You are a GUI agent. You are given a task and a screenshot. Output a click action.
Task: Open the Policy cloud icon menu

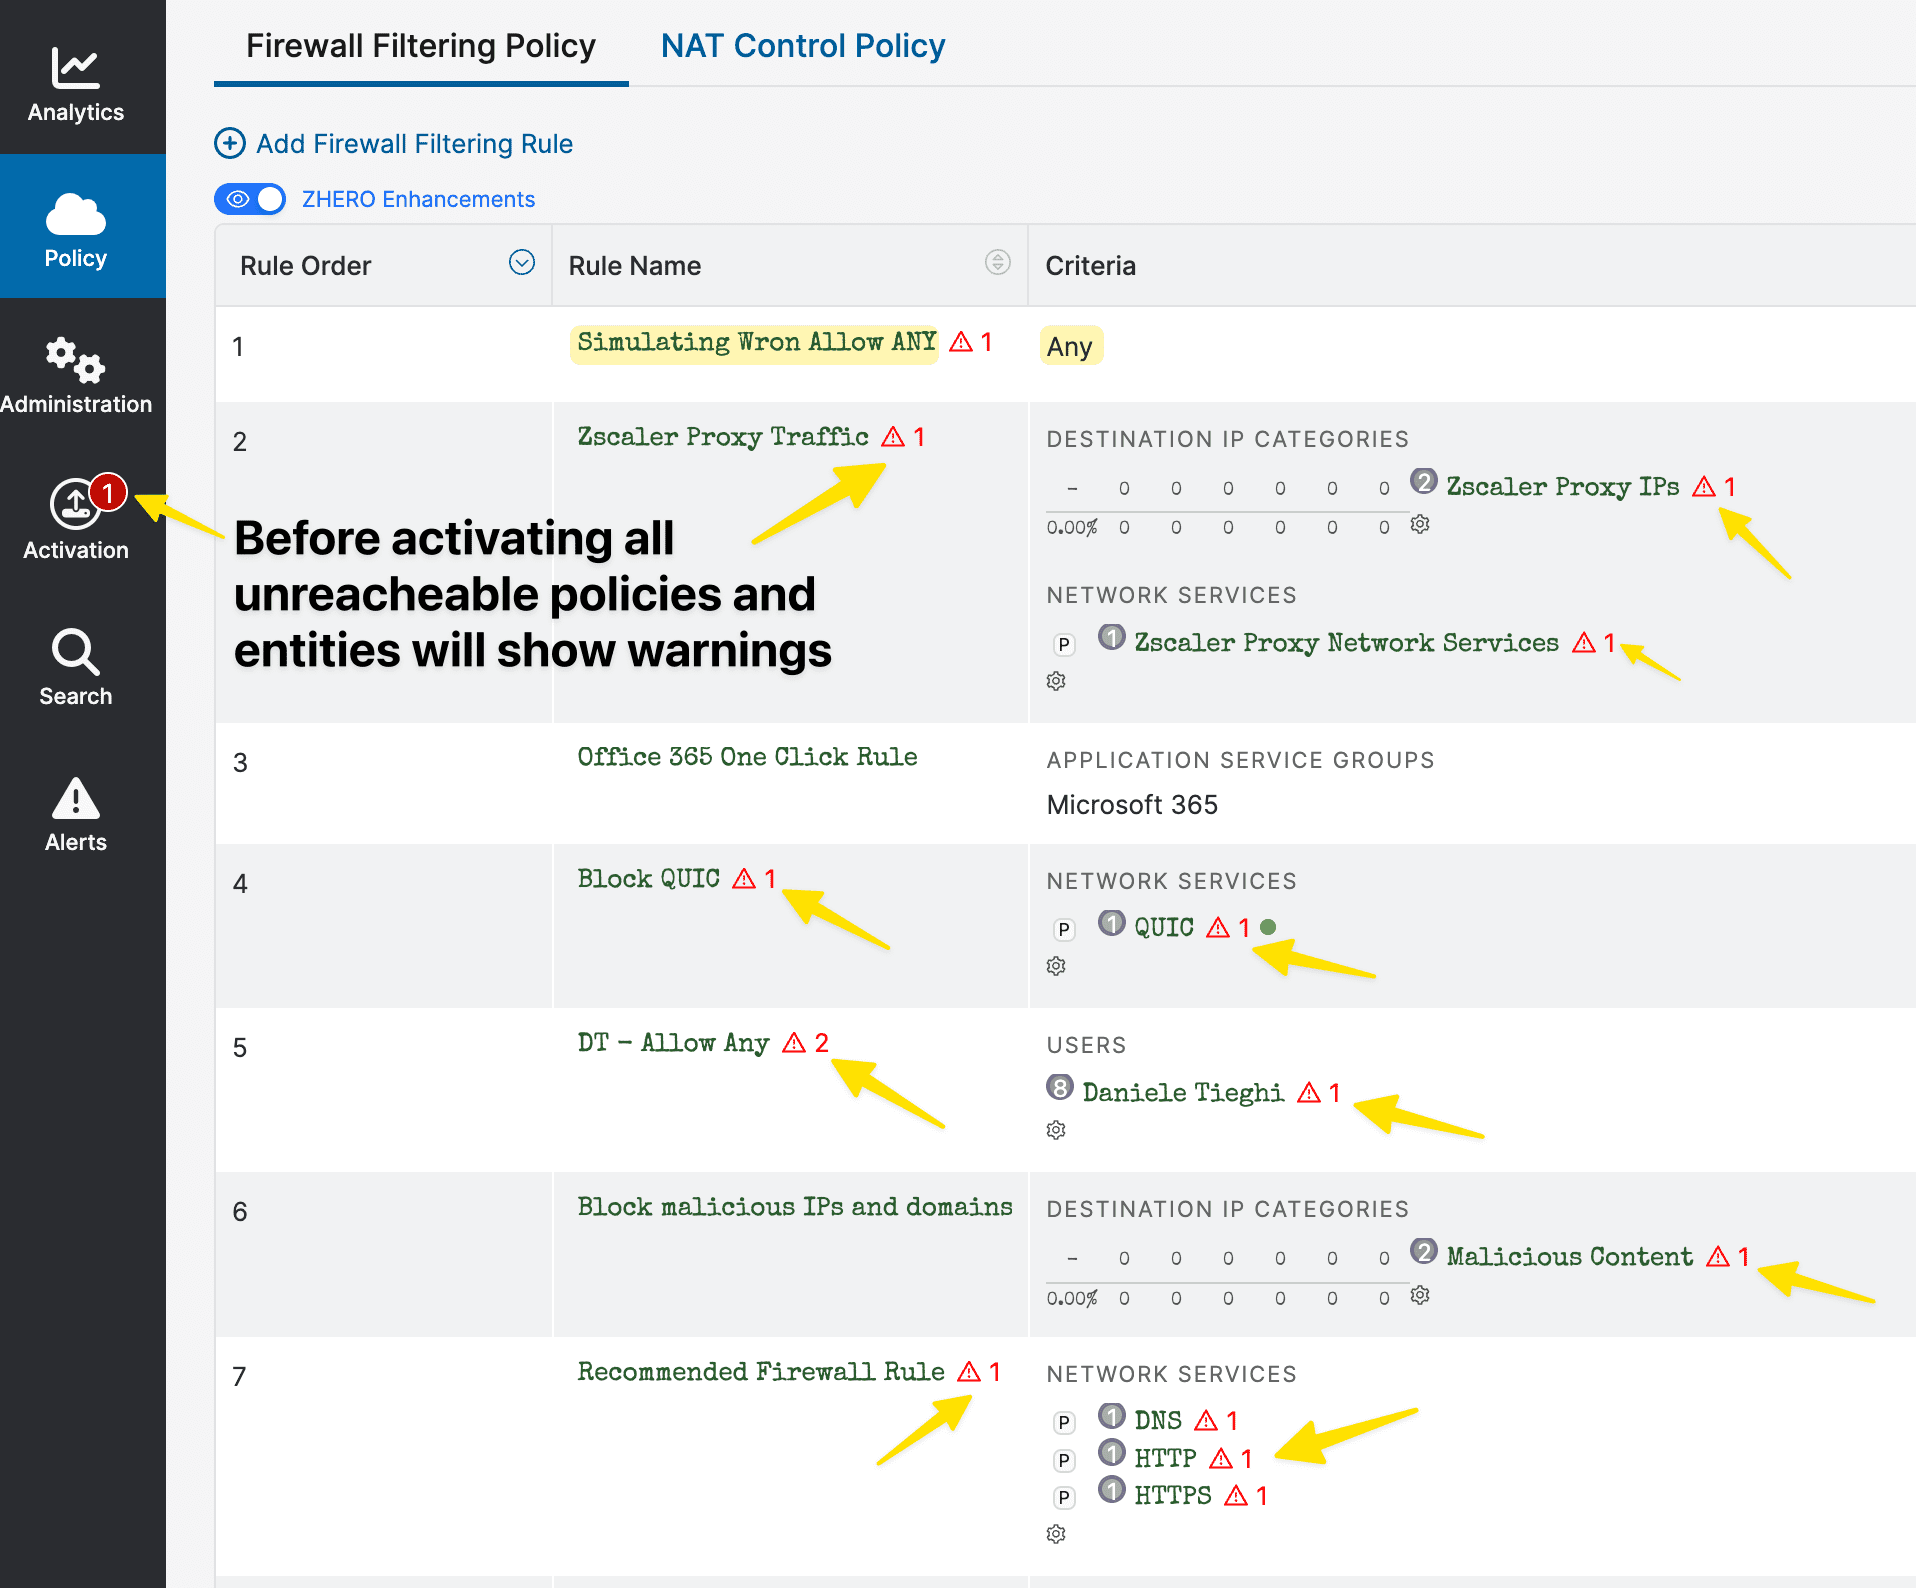click(x=76, y=230)
